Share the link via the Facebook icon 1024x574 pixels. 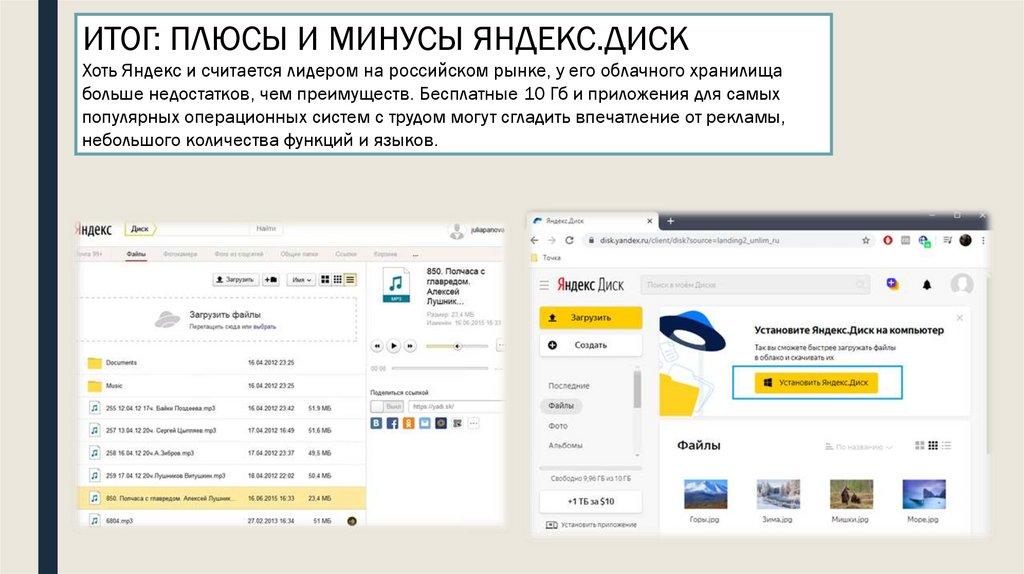click(x=392, y=423)
